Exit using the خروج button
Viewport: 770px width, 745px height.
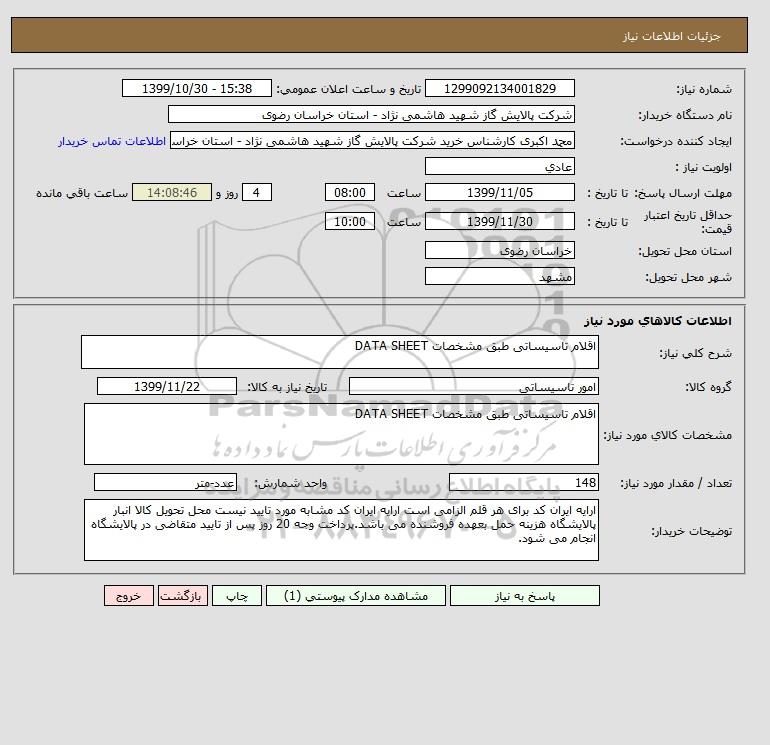pos(129,596)
